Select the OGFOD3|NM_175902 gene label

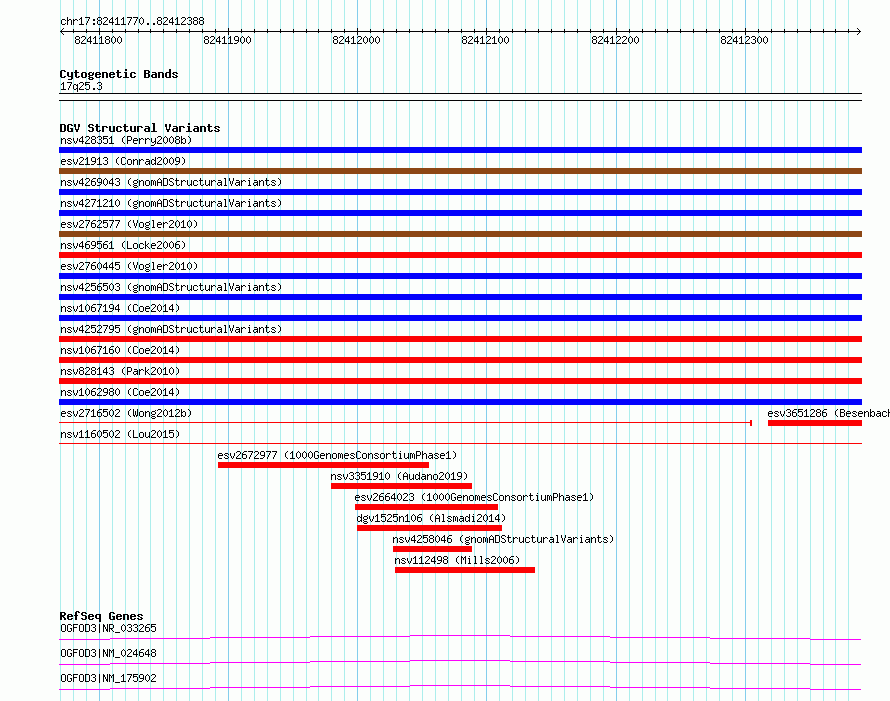click(108, 678)
